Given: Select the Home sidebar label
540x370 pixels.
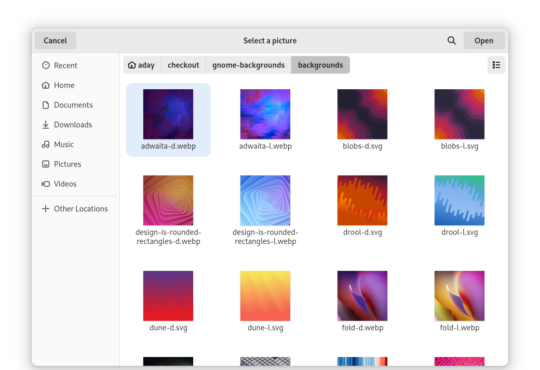Looking at the screenshot, I should [x=64, y=85].
